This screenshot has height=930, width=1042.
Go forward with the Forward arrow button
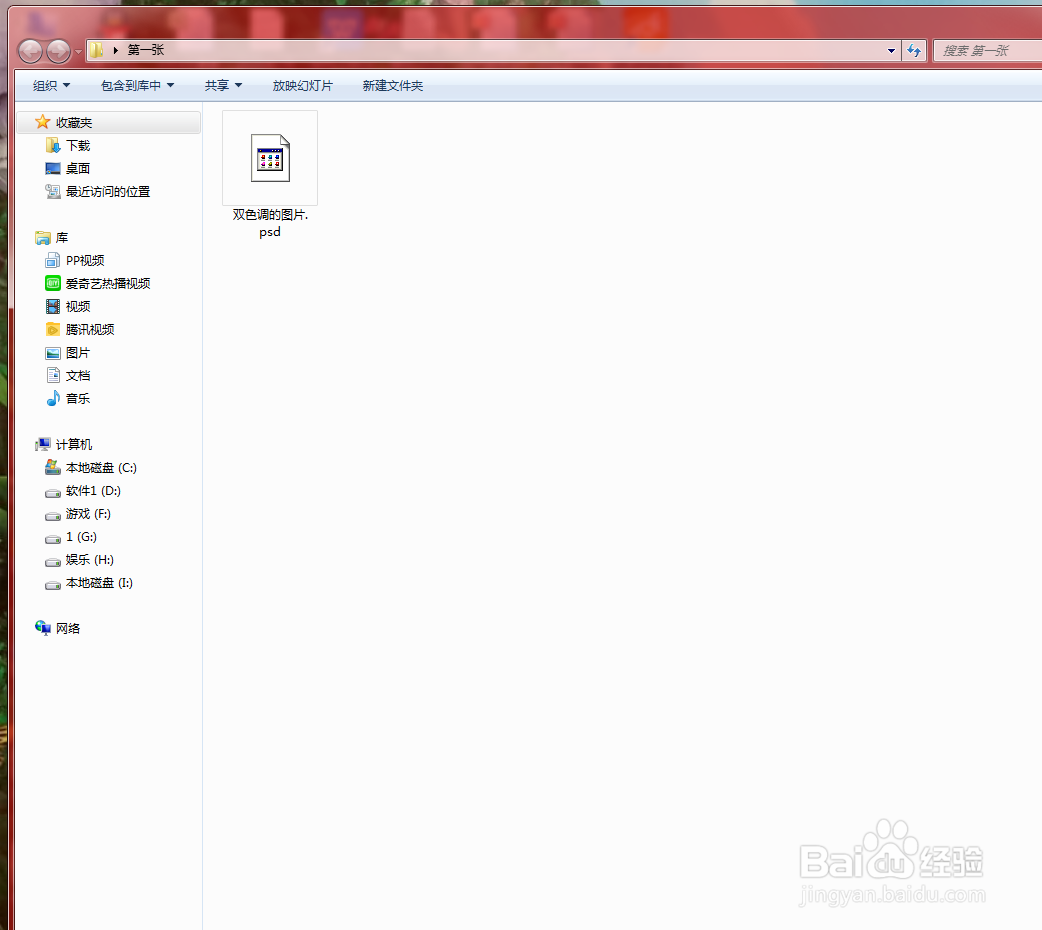pyautogui.click(x=58, y=51)
